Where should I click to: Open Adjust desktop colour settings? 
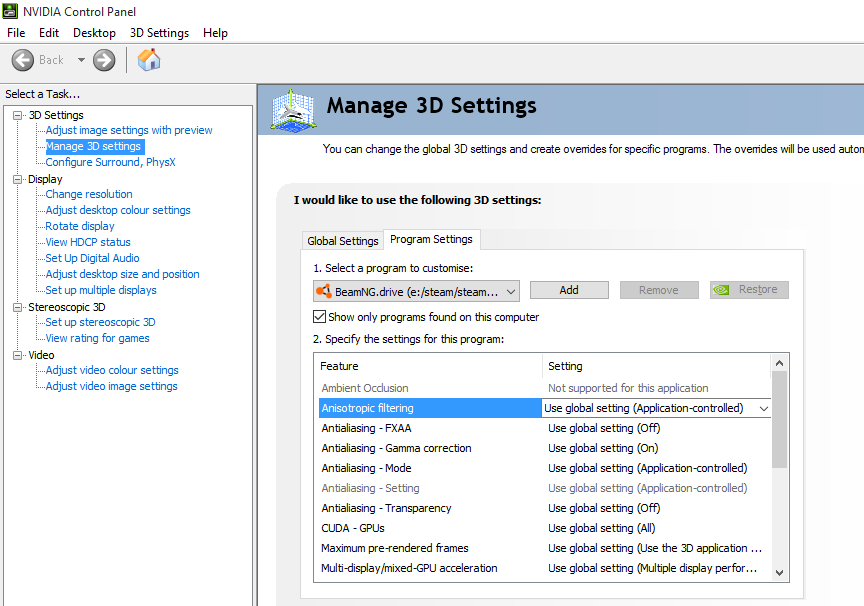tap(118, 210)
